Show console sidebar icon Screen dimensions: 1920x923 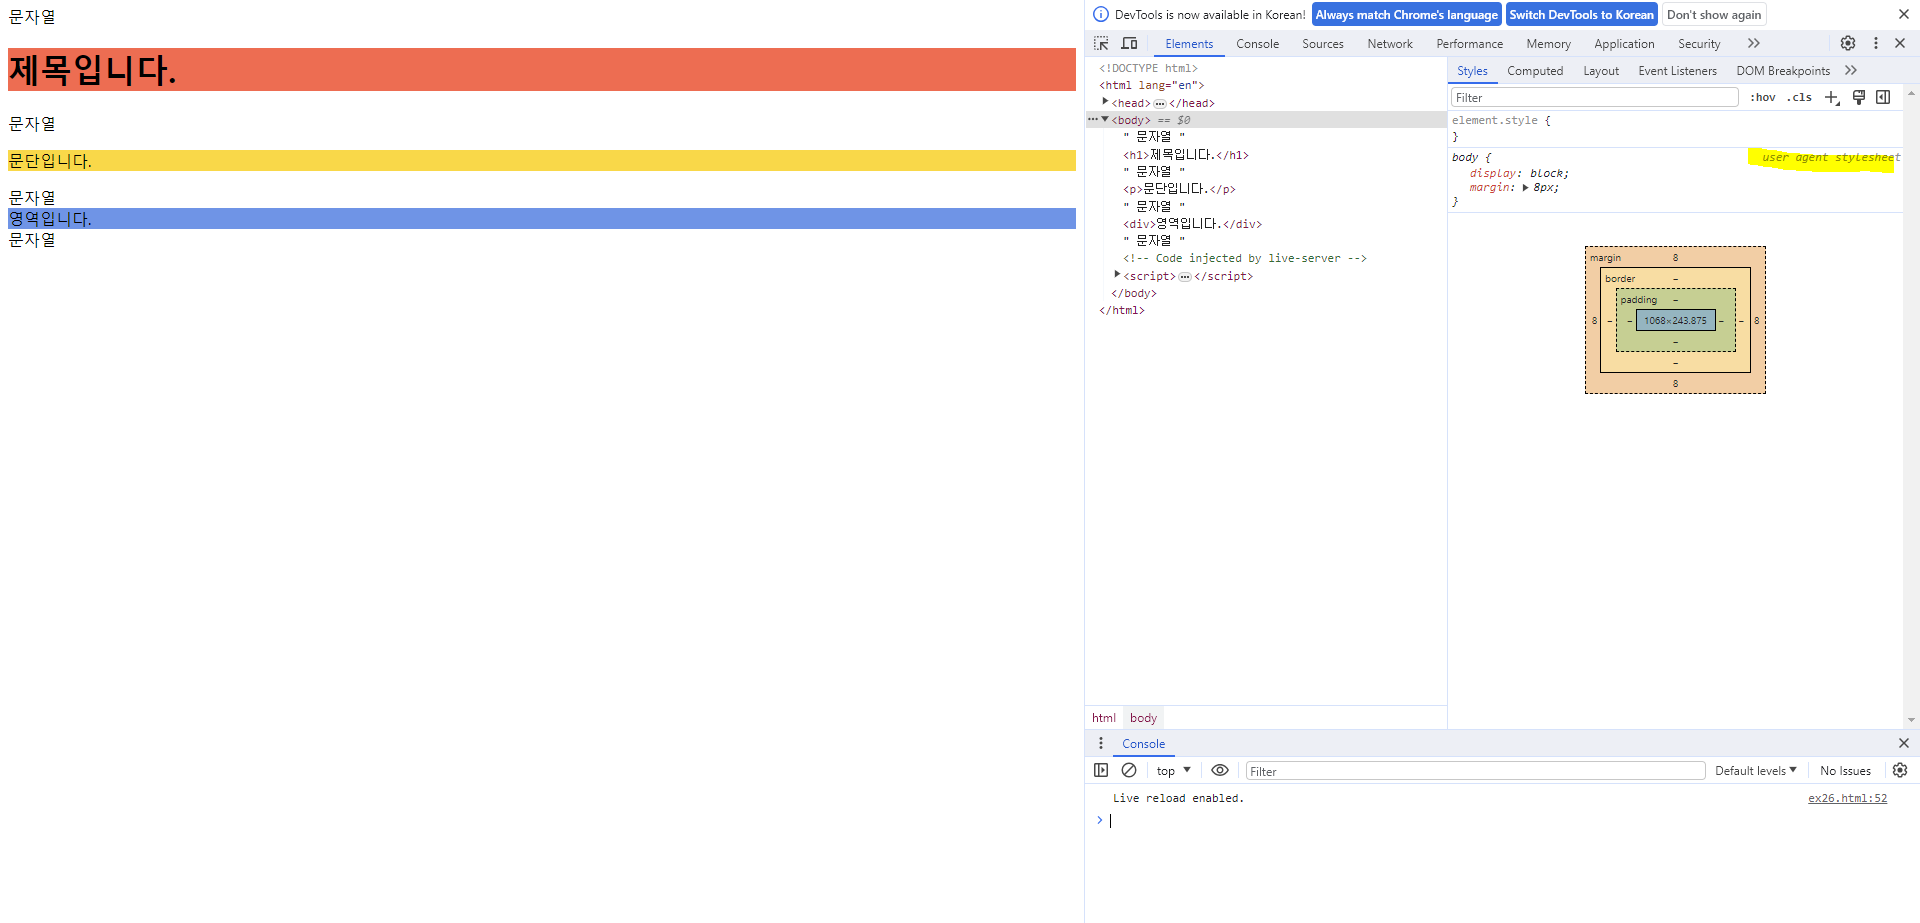tap(1101, 770)
